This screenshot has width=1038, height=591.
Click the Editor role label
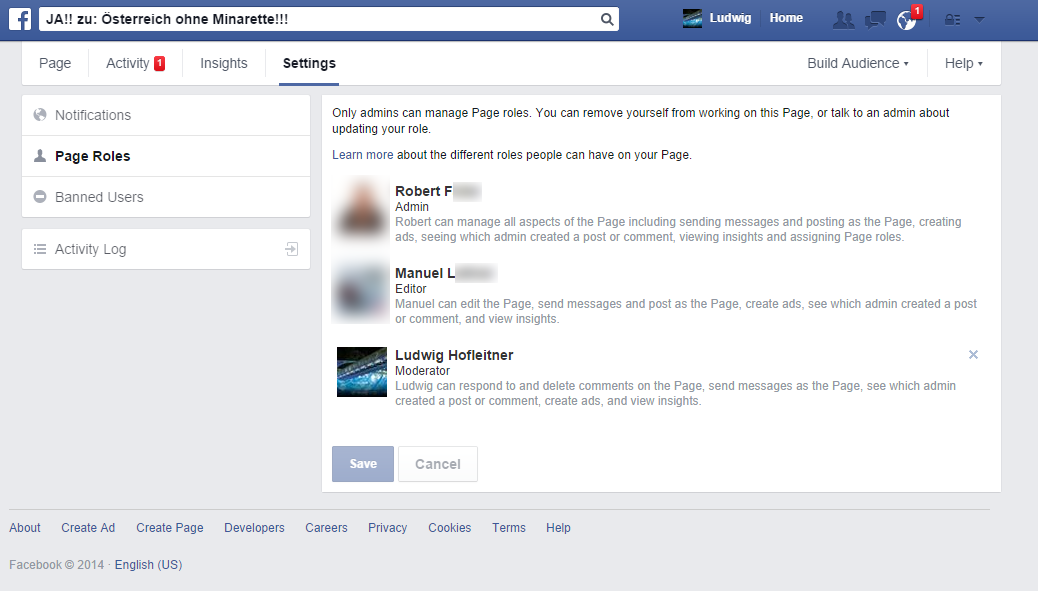[x=410, y=289]
